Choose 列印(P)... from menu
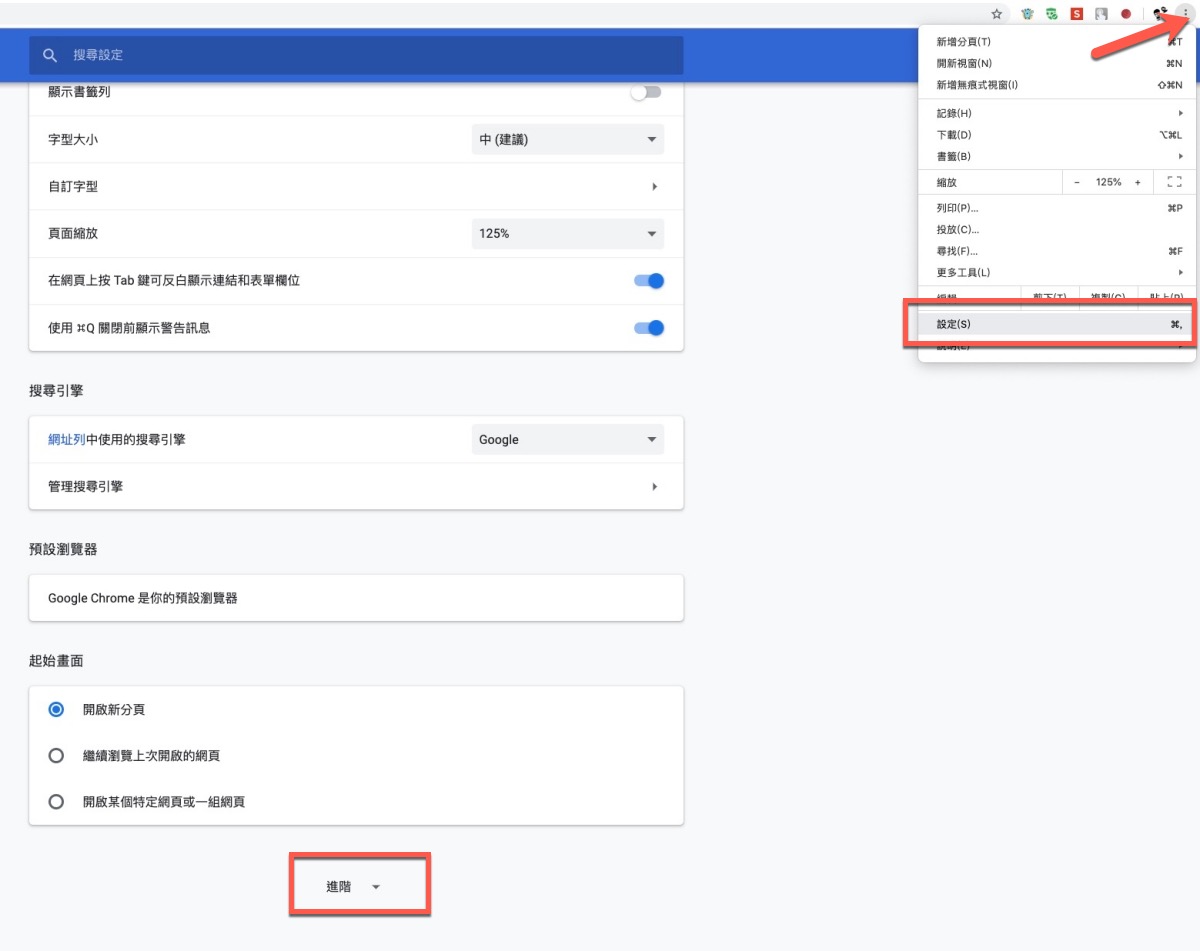 pyautogui.click(x=1057, y=208)
